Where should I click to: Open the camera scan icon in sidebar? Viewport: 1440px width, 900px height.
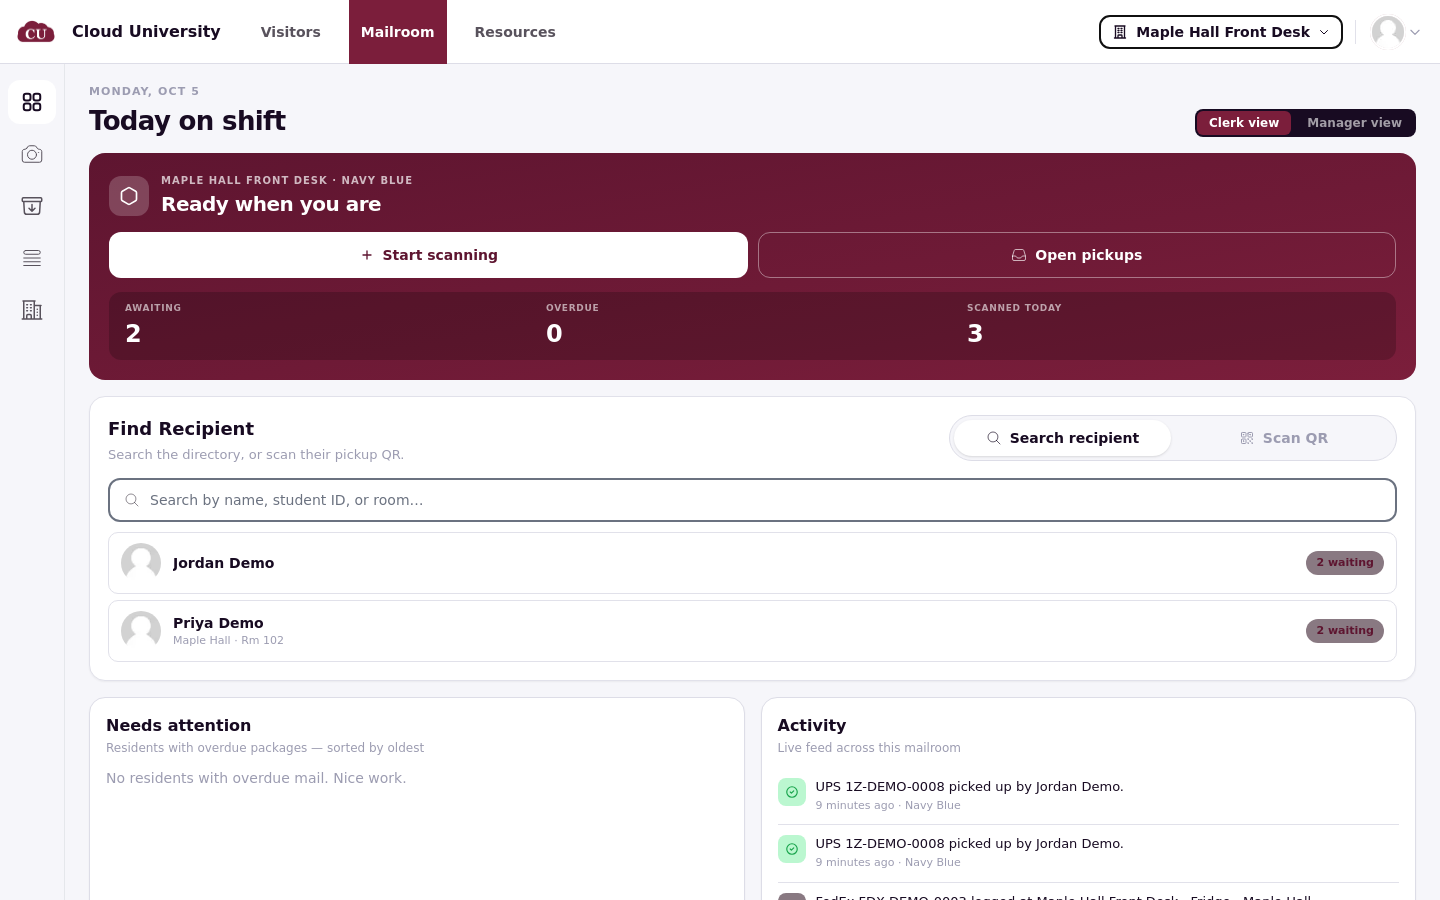[32, 154]
